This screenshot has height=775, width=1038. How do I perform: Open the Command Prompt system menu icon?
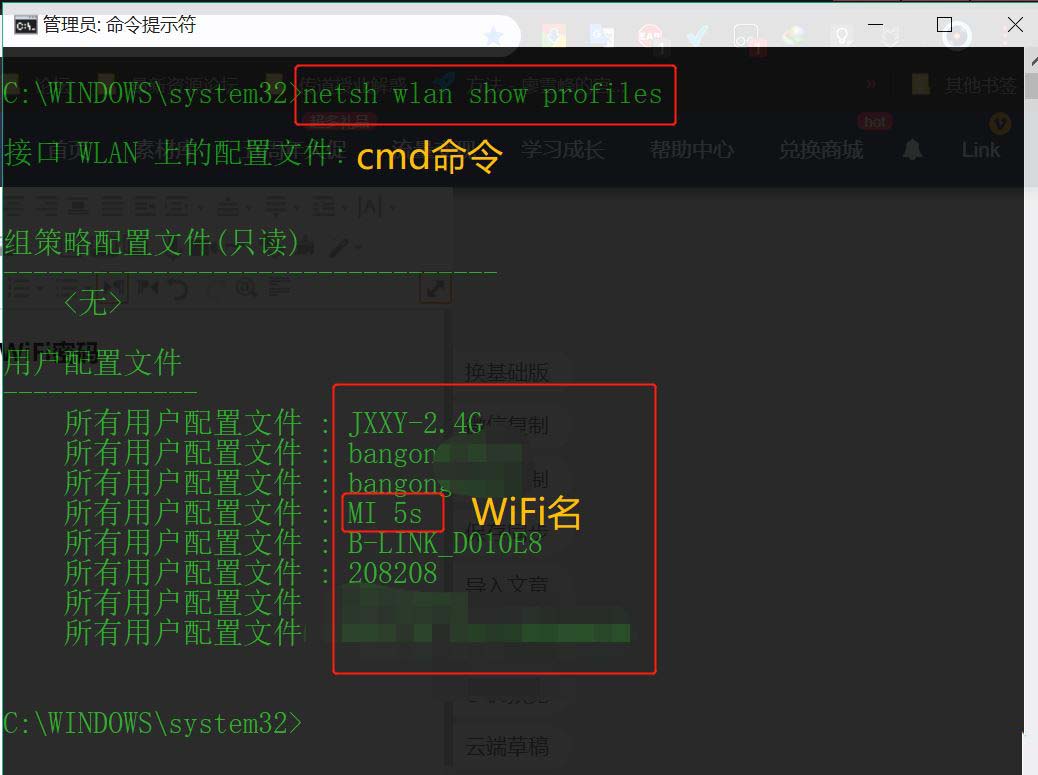tap(25, 26)
